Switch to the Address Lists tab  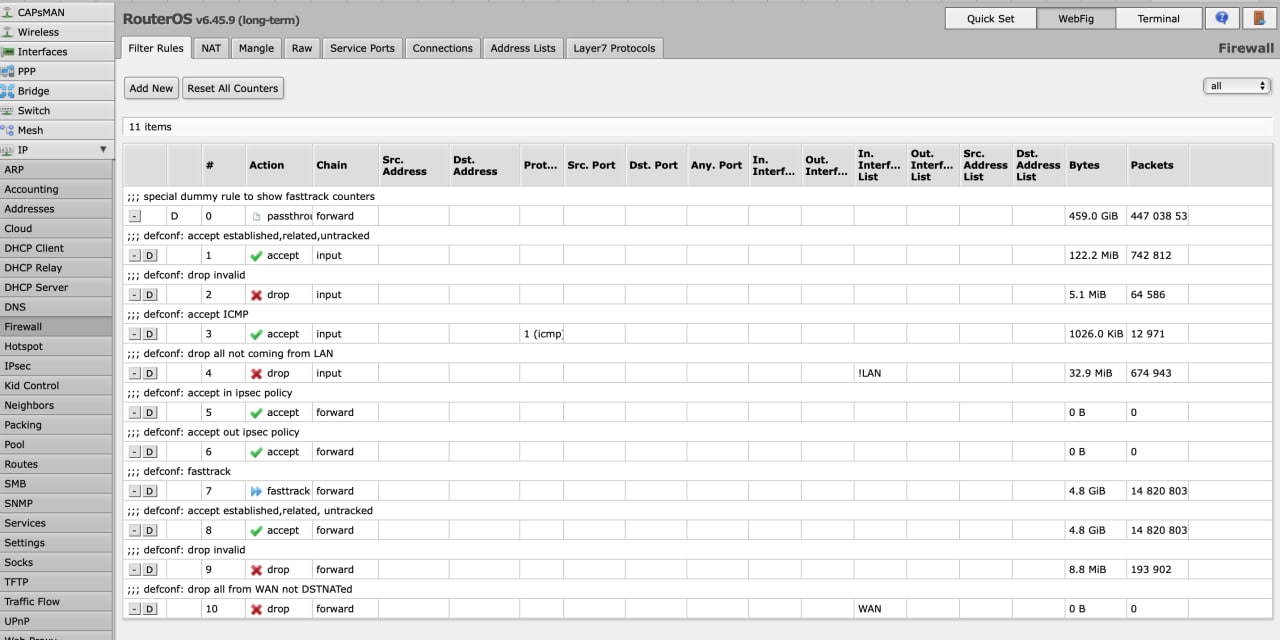pos(523,48)
